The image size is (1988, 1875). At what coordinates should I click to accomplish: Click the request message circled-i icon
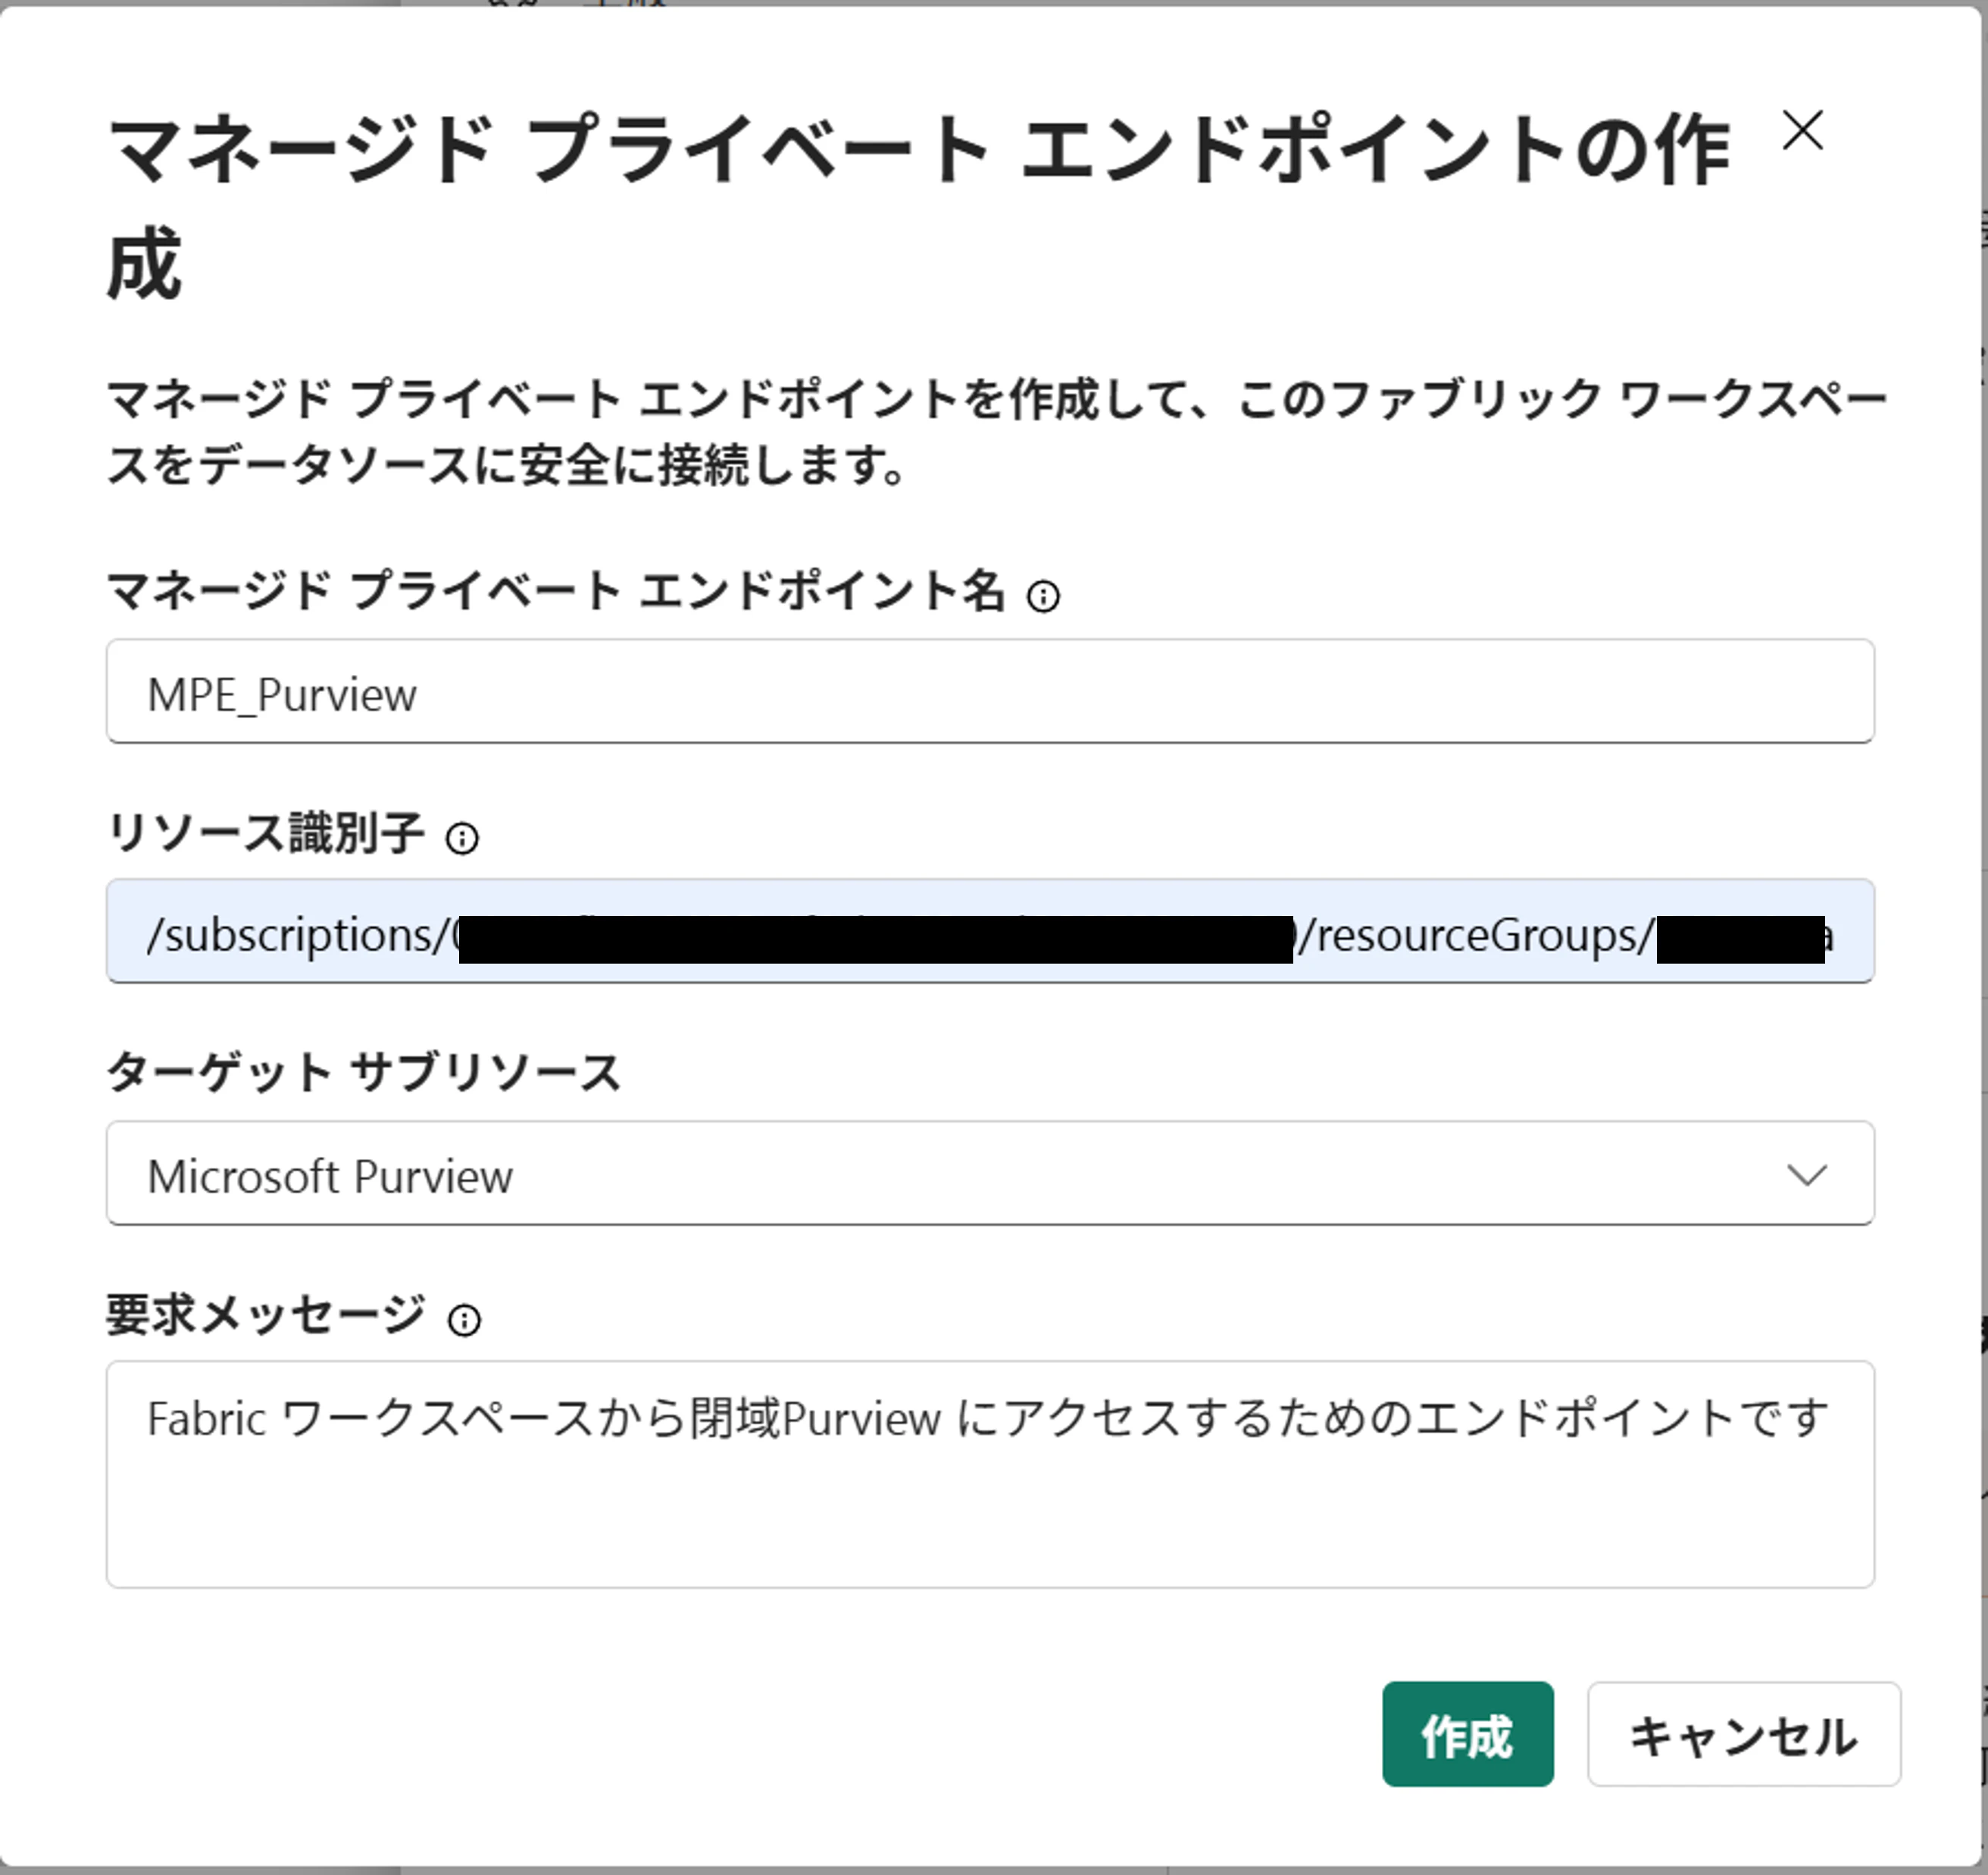[x=464, y=1321]
